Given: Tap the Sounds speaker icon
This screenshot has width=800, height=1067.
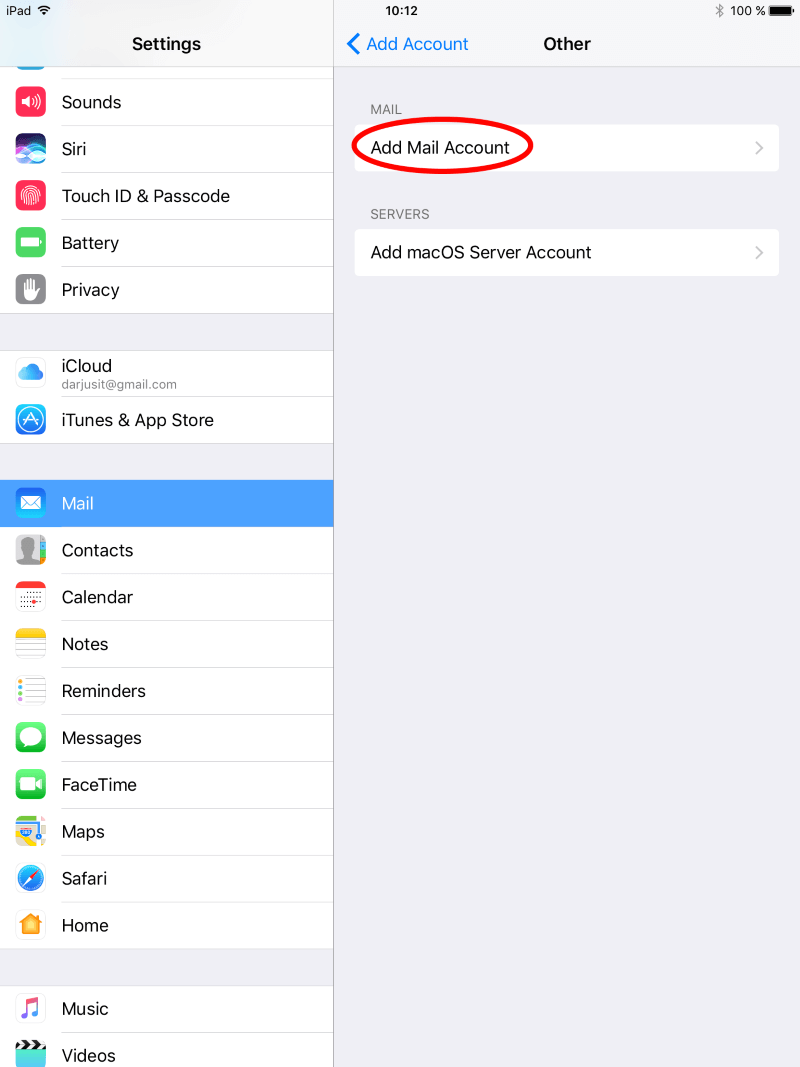Looking at the screenshot, I should (31, 102).
